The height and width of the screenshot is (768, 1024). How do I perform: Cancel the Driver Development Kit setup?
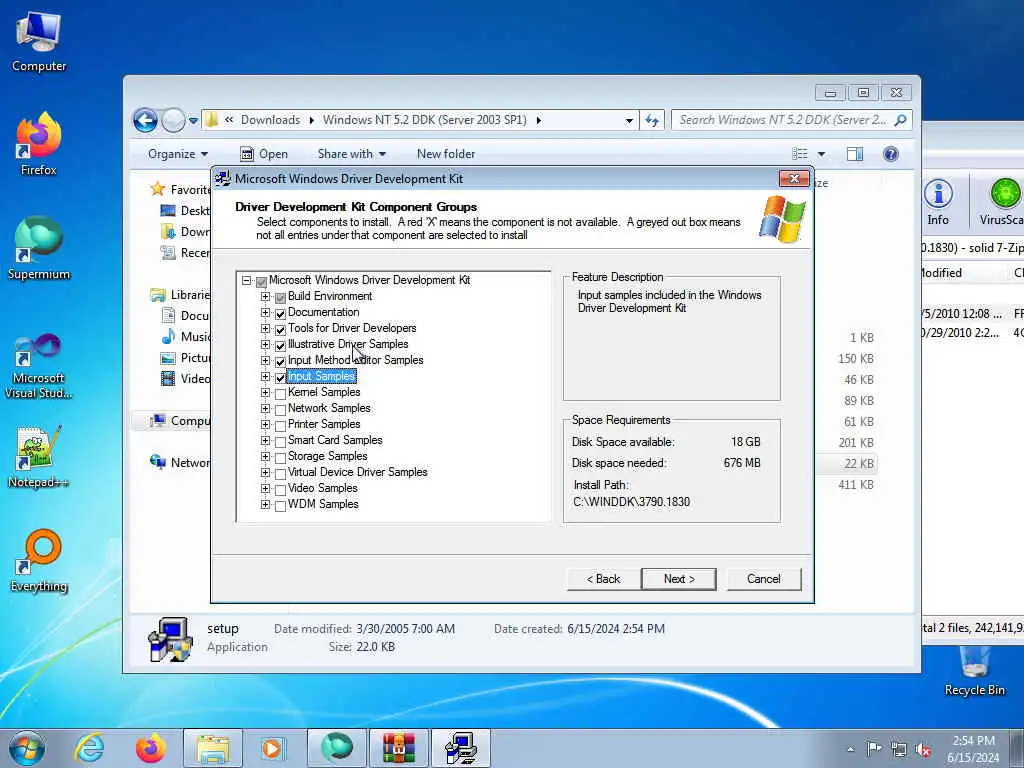(763, 579)
